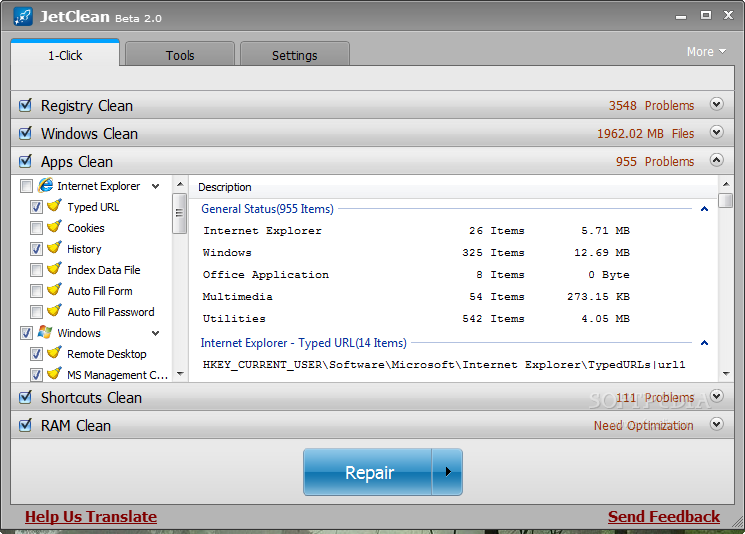
Task: Check the Auto Fill Password checkbox
Action: tap(36, 312)
